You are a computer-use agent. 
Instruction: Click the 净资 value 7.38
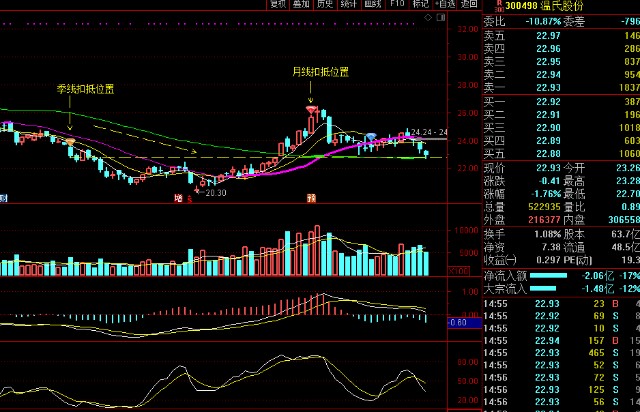pos(551,247)
